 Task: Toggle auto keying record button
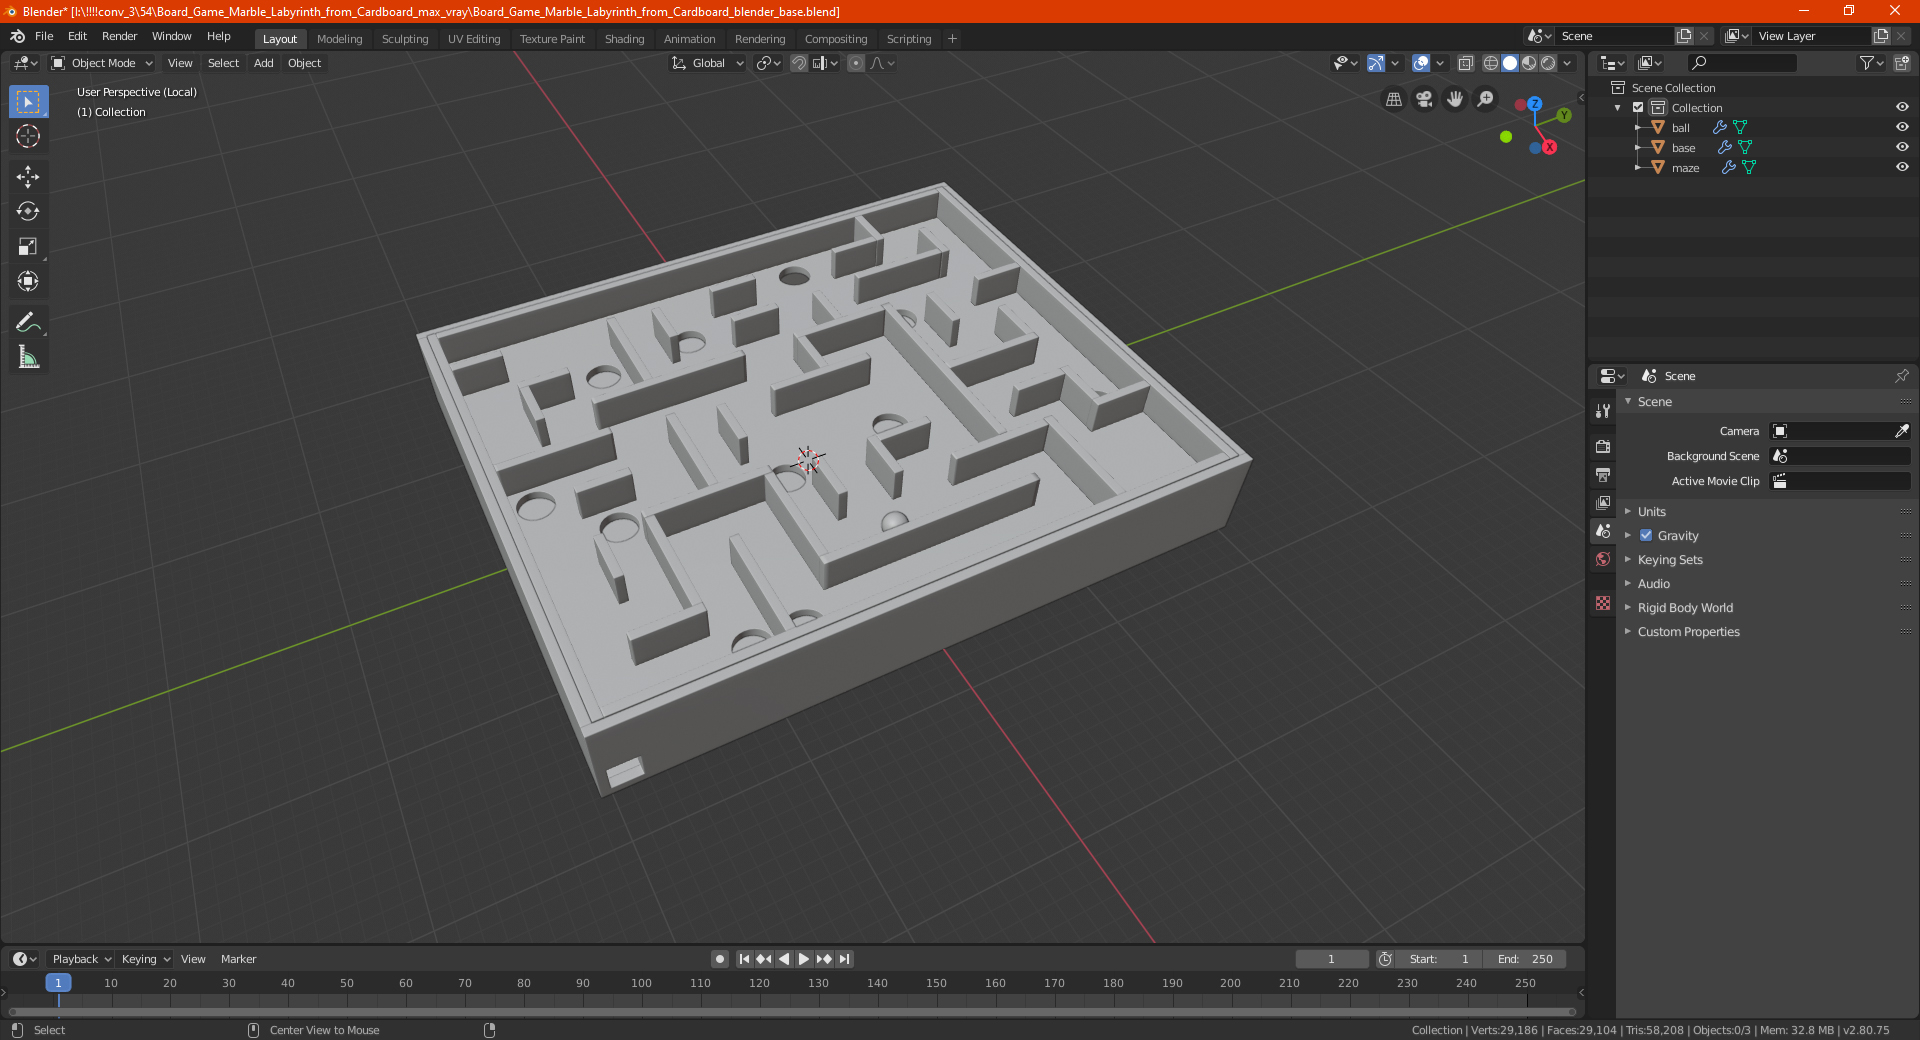click(x=719, y=959)
